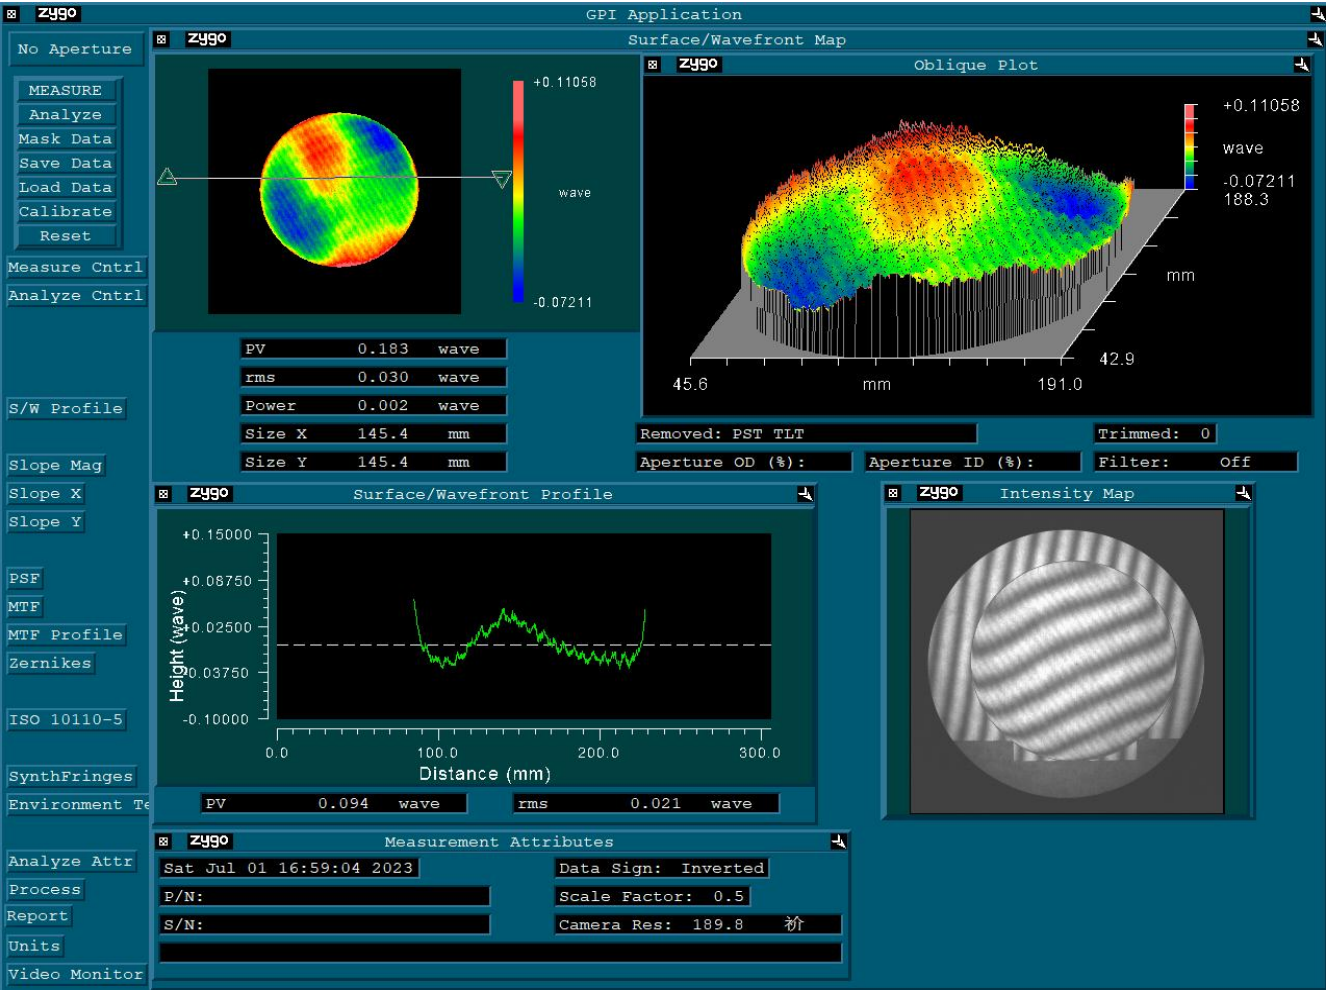Viewport: 1326px width, 993px height.
Task: Click the Filter: Off field
Action: [1196, 462]
